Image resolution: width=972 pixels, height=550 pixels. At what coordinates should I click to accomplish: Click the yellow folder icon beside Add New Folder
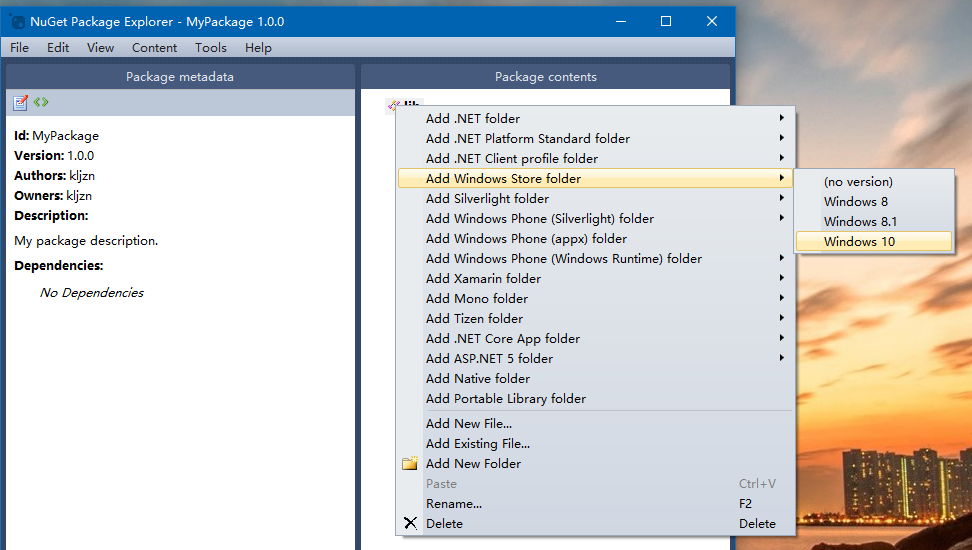tap(410, 463)
